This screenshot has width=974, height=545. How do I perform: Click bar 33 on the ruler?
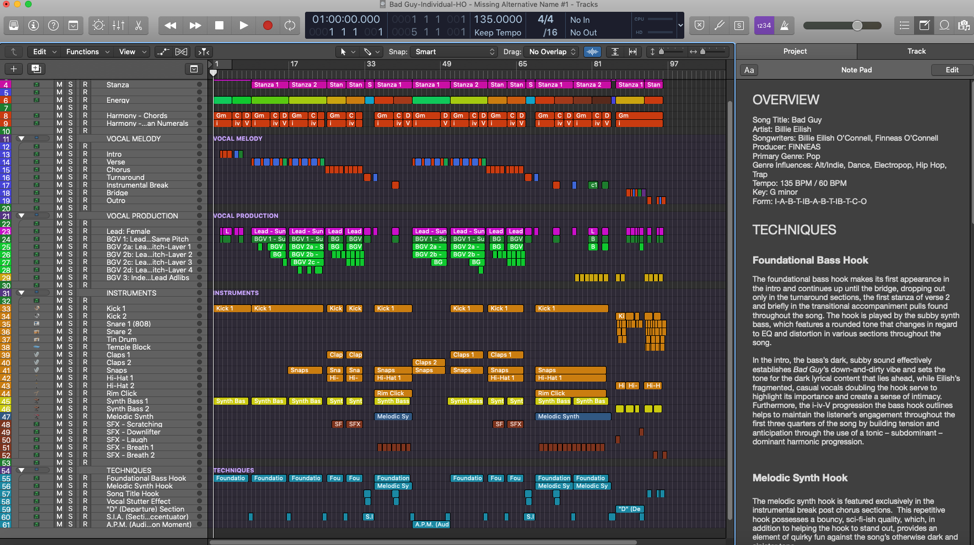(371, 64)
